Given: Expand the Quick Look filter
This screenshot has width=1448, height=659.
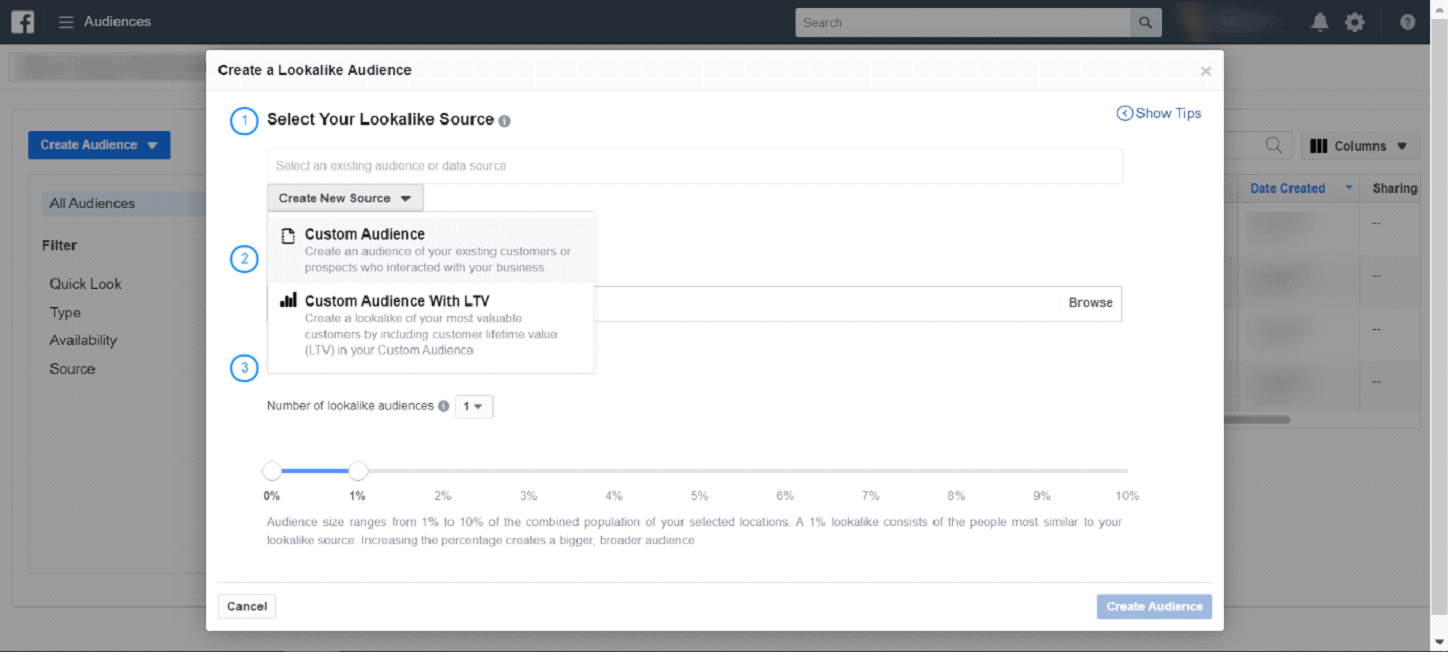Looking at the screenshot, I should (85, 284).
